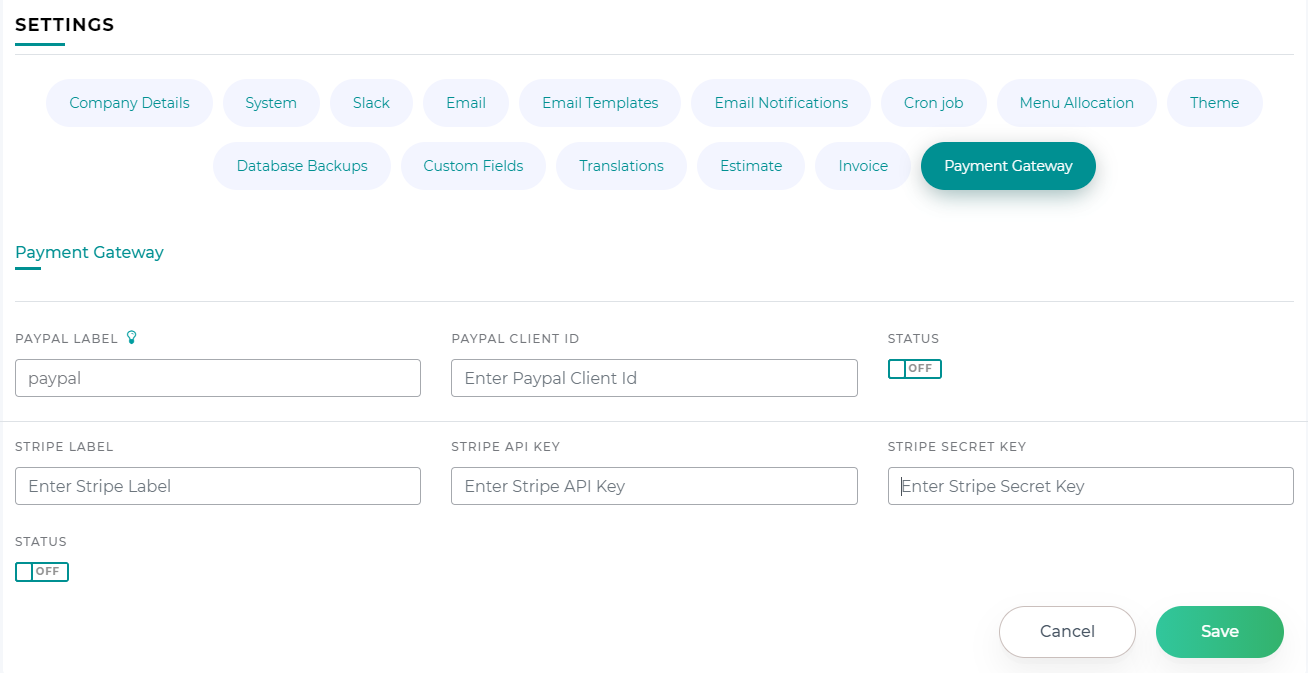
Task: Select the Email Notifications tab
Action: 781,103
